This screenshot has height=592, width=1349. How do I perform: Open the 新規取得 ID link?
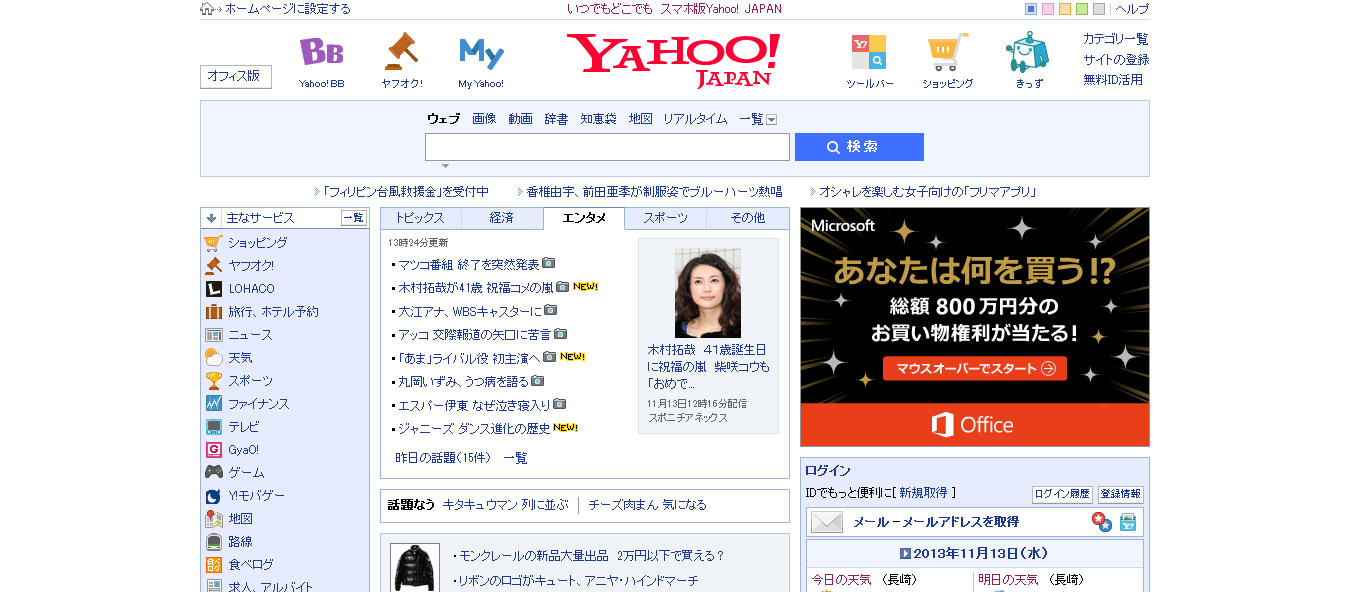pyautogui.click(x=924, y=493)
